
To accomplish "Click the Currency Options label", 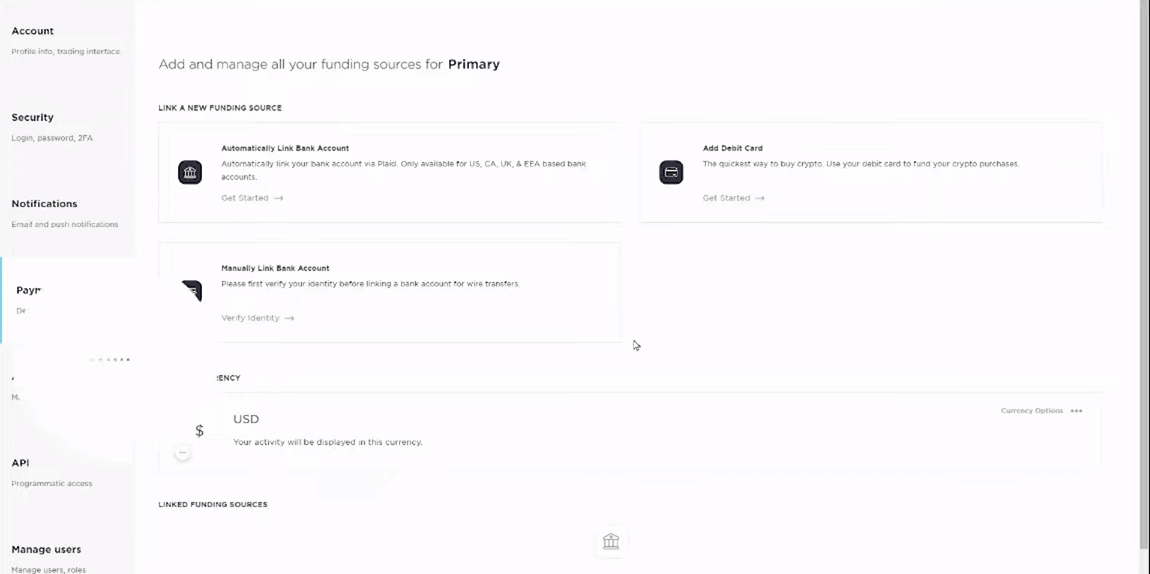I will (1031, 411).
